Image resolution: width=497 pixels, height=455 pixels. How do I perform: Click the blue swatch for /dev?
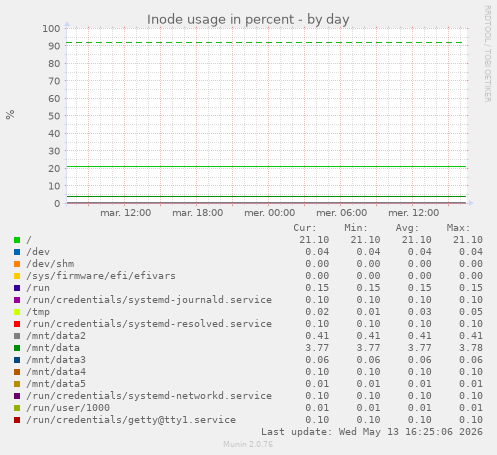(x=17, y=252)
